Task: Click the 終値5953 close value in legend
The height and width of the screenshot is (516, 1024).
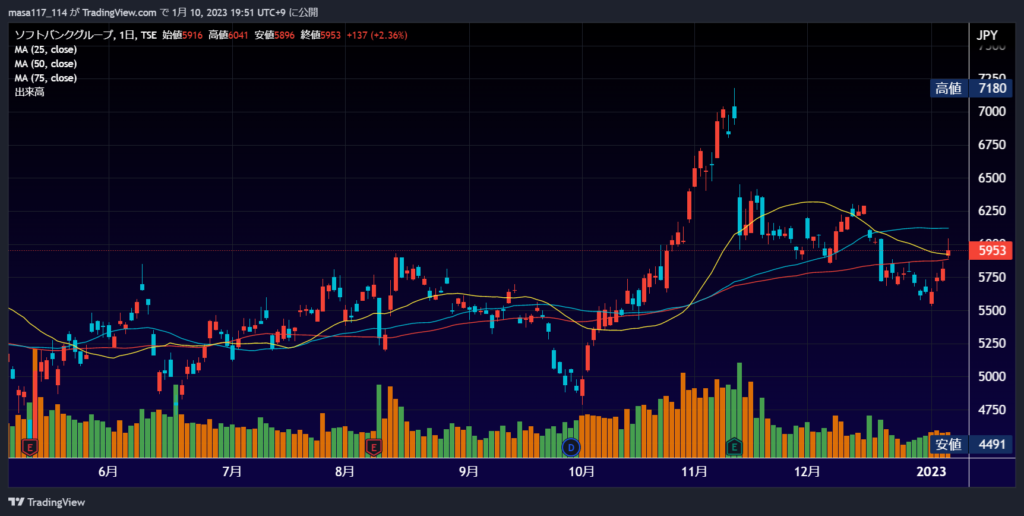Action: pyautogui.click(x=321, y=35)
